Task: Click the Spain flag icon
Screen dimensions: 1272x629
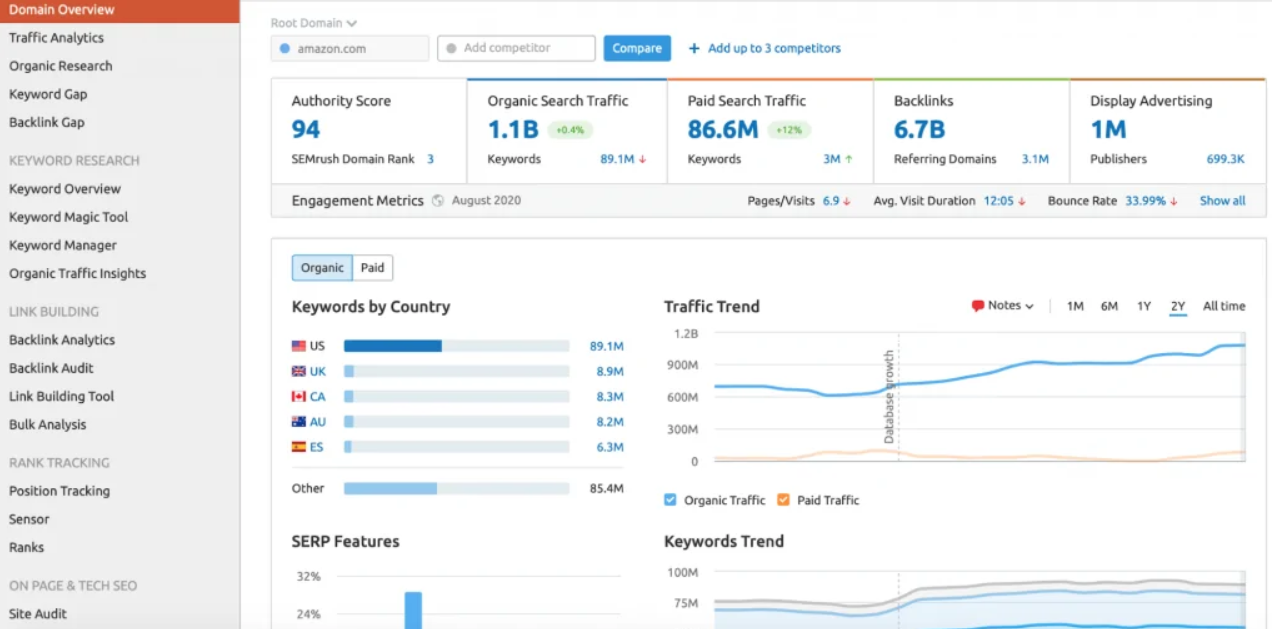Action: [x=298, y=447]
